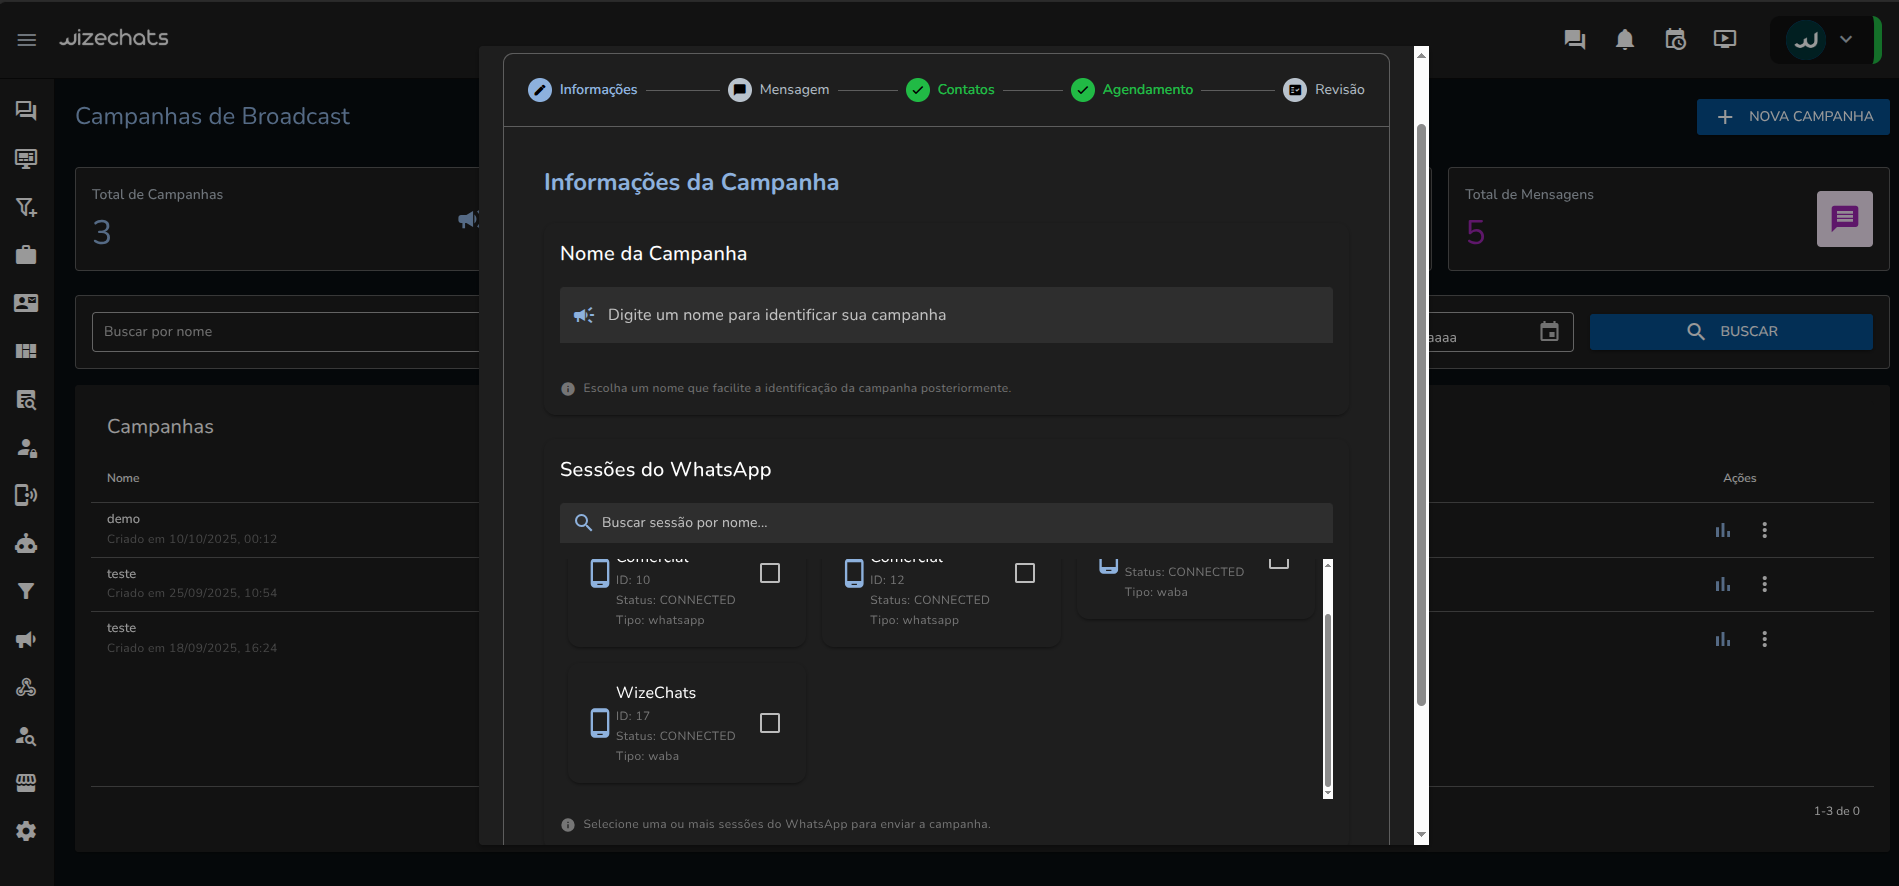Open the chat messages icon in header
The height and width of the screenshot is (886, 1899).
click(x=1575, y=40)
